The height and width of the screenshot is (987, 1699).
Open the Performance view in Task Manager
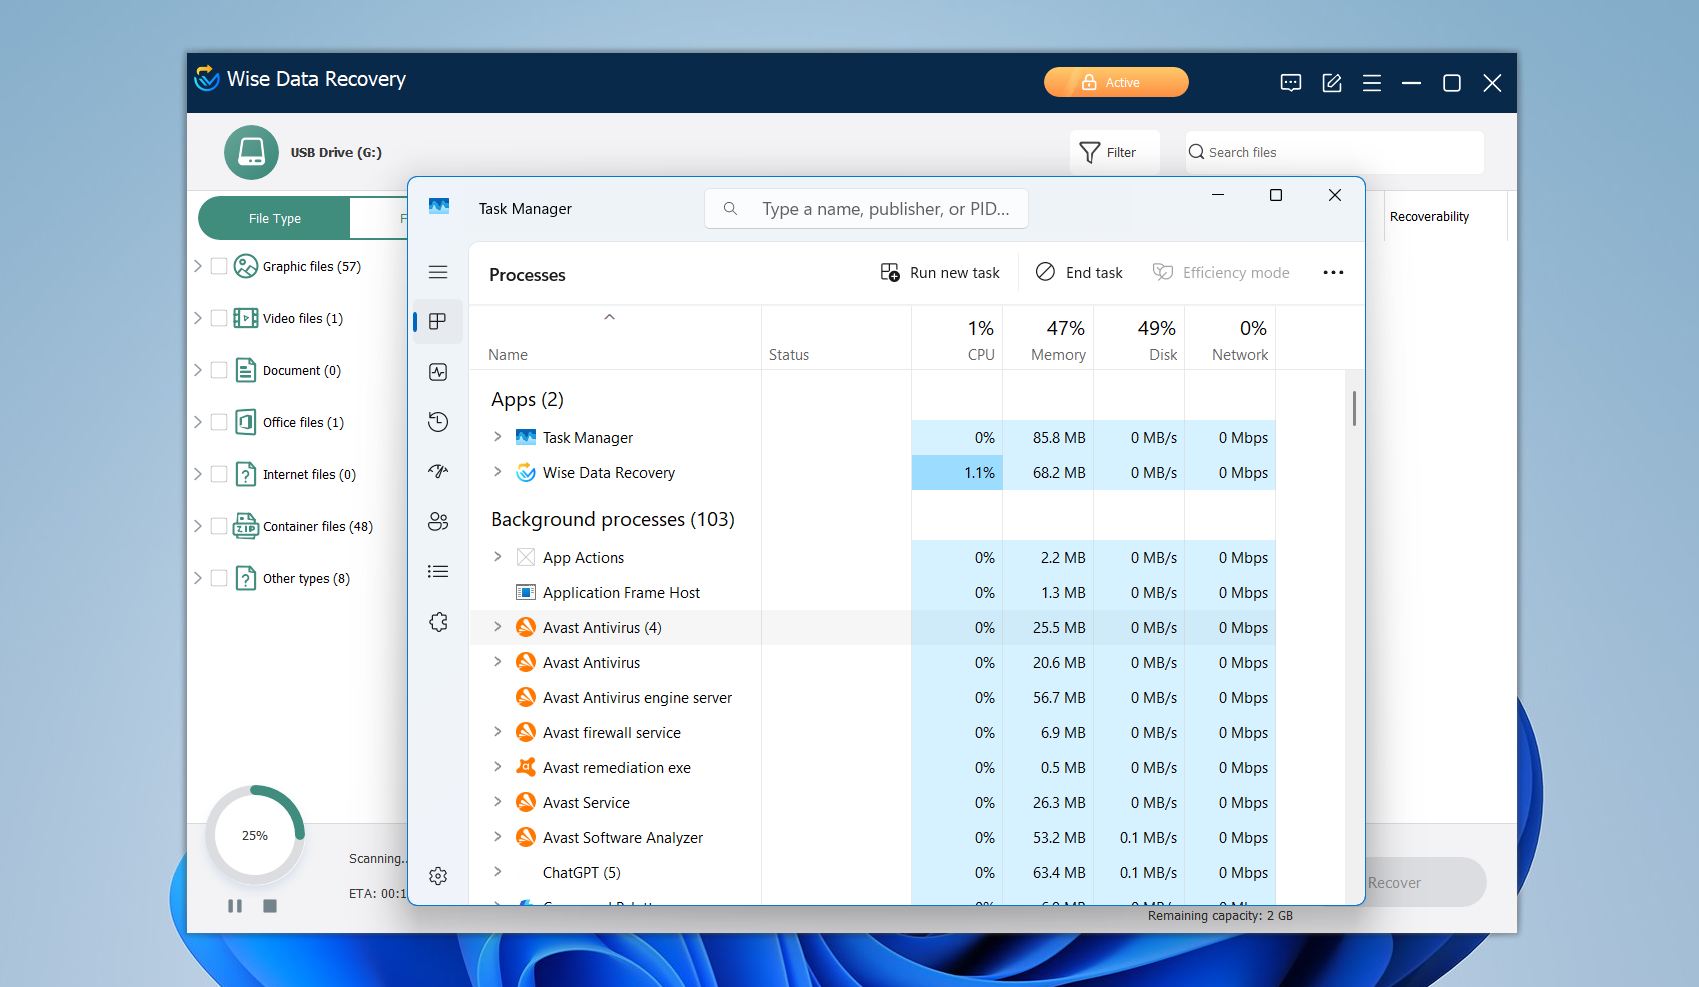pyautogui.click(x=437, y=371)
